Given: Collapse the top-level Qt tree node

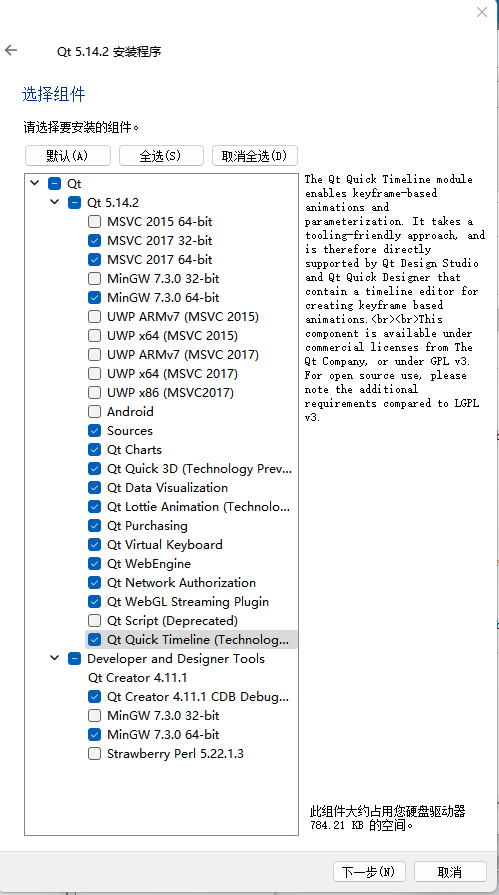Looking at the screenshot, I should pos(35,183).
